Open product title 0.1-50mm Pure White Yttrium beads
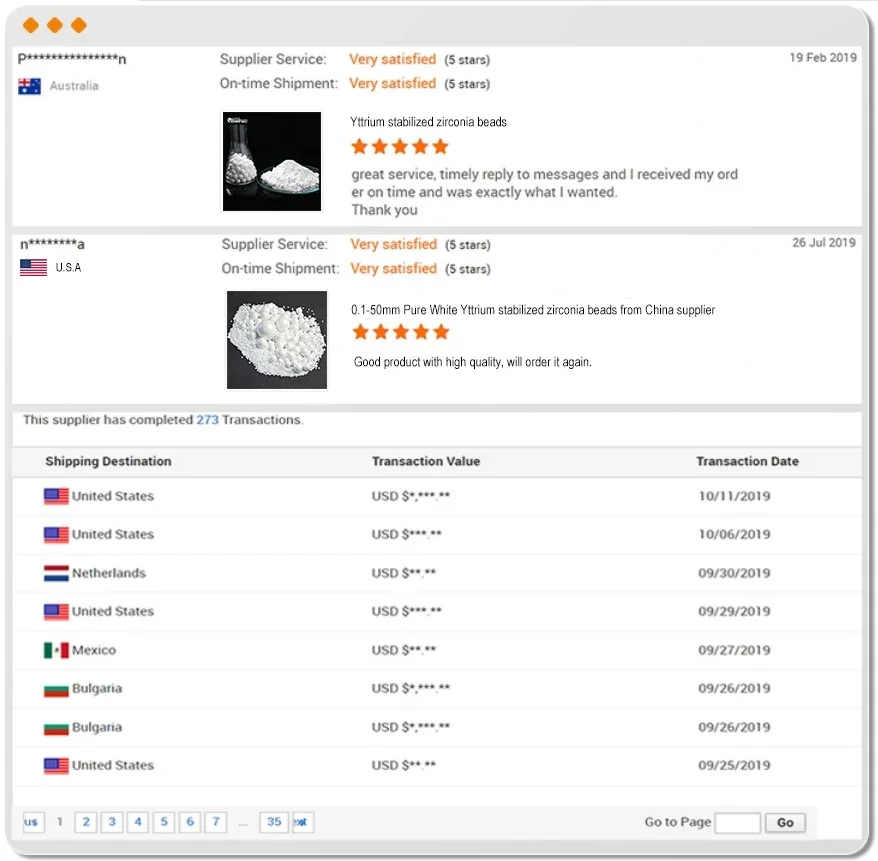 533,310
